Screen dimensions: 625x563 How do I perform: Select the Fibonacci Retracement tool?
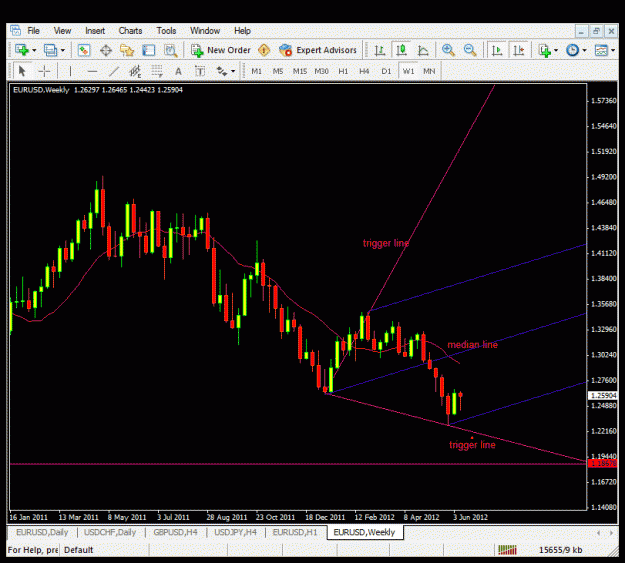pyautogui.click(x=157, y=71)
